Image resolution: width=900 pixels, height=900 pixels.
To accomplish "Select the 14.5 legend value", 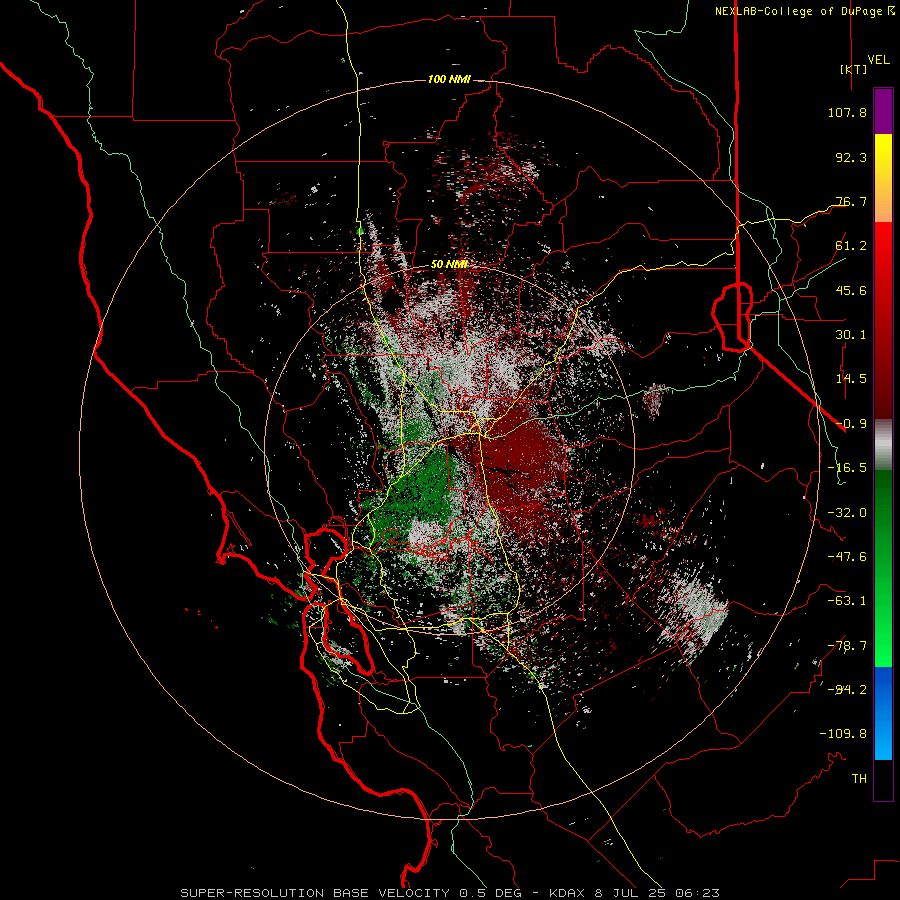I will coord(851,379).
